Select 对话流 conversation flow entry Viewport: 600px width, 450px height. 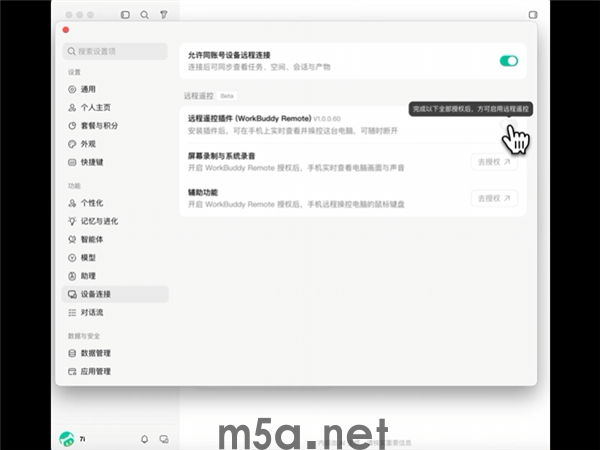pyautogui.click(x=115, y=313)
